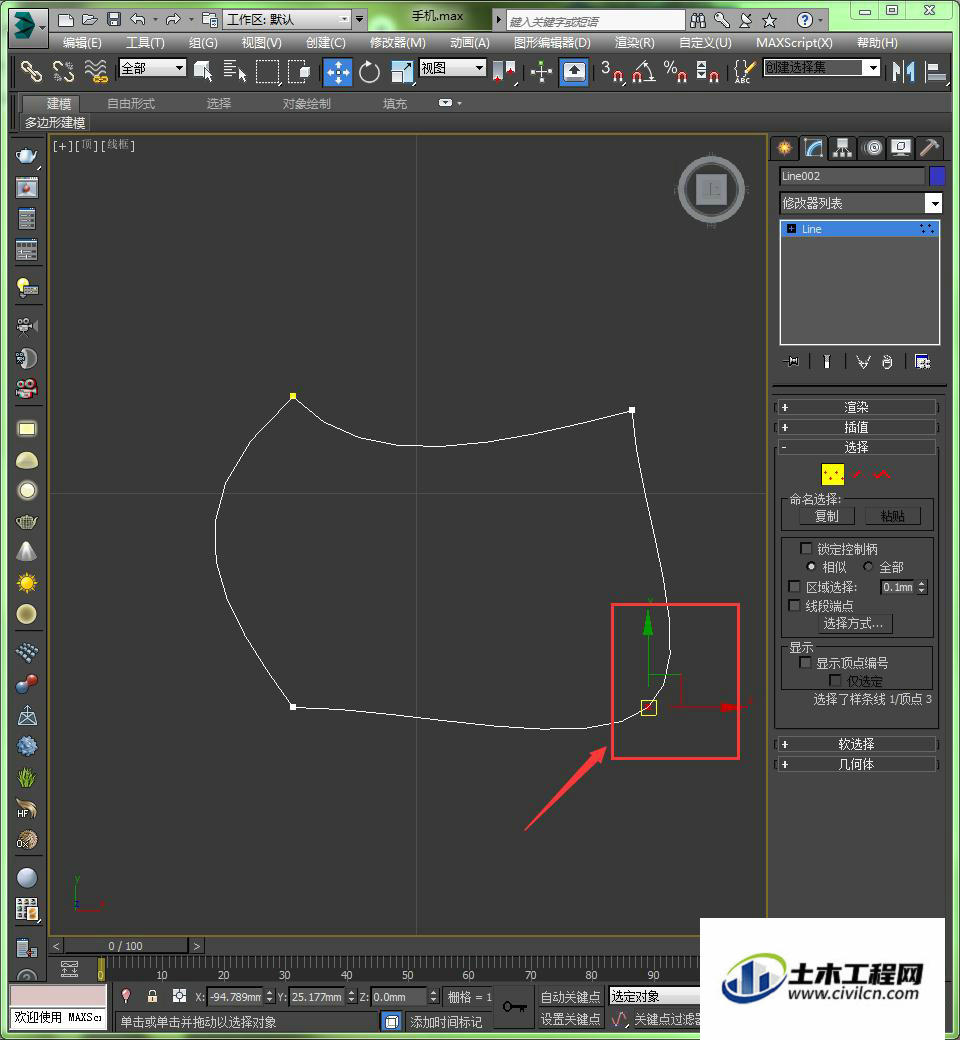The image size is (960, 1040).
Task: Click the 复制 button
Action: [x=826, y=516]
